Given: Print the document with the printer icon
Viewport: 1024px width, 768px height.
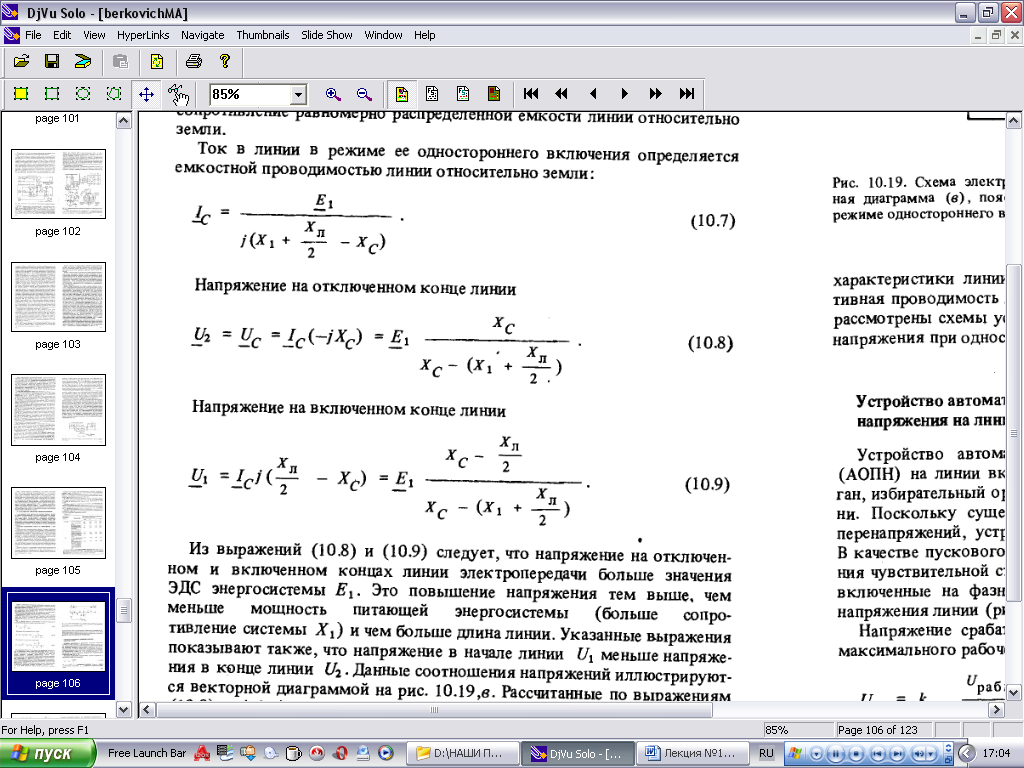Looking at the screenshot, I should coord(194,61).
